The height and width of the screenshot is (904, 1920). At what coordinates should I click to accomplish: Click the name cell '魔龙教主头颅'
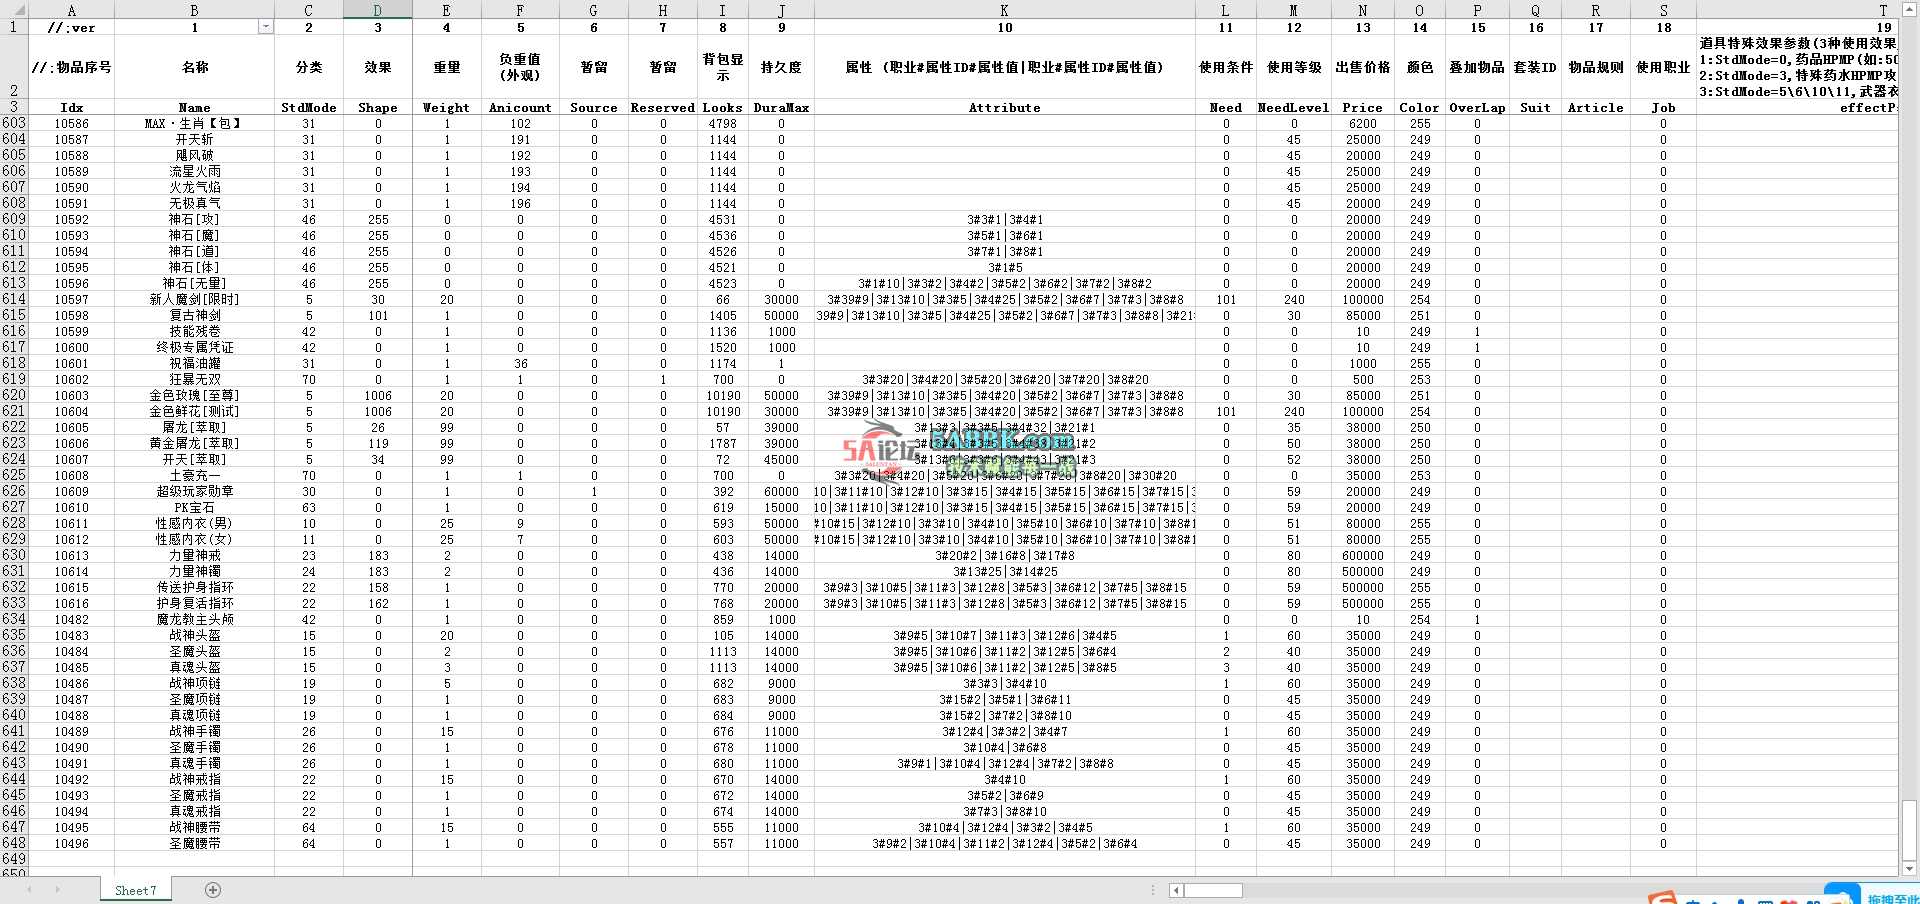click(x=194, y=619)
